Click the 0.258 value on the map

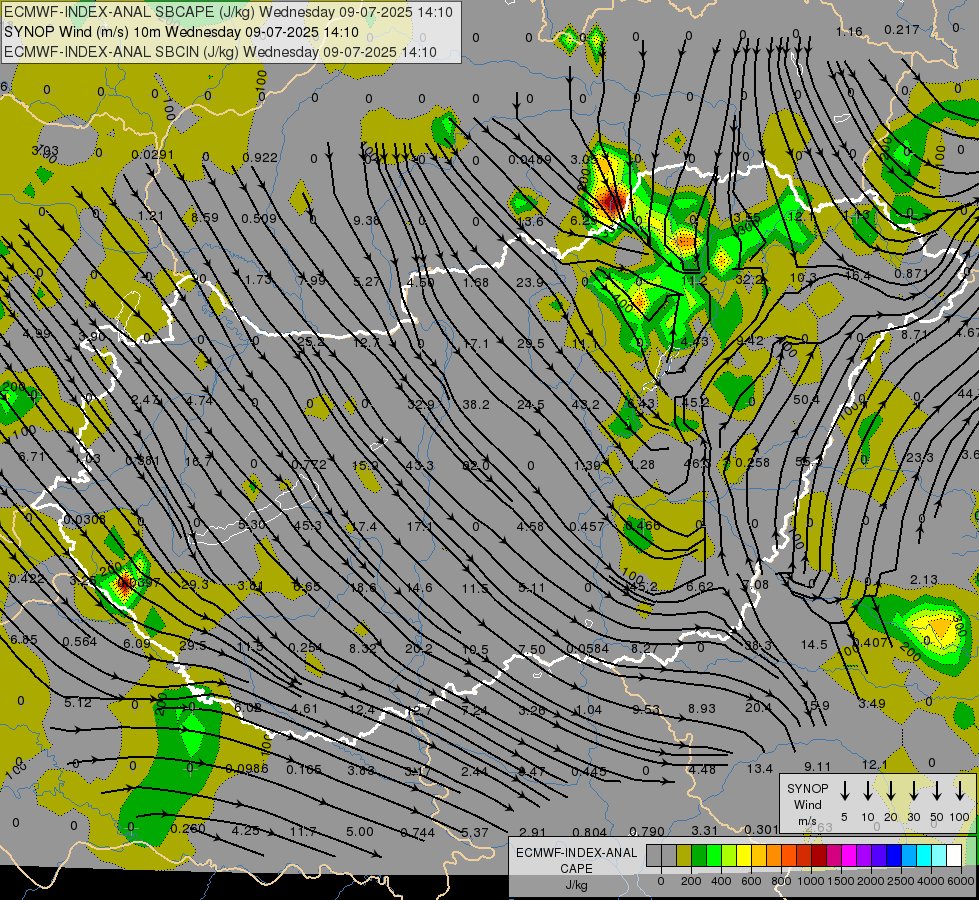coord(752,463)
